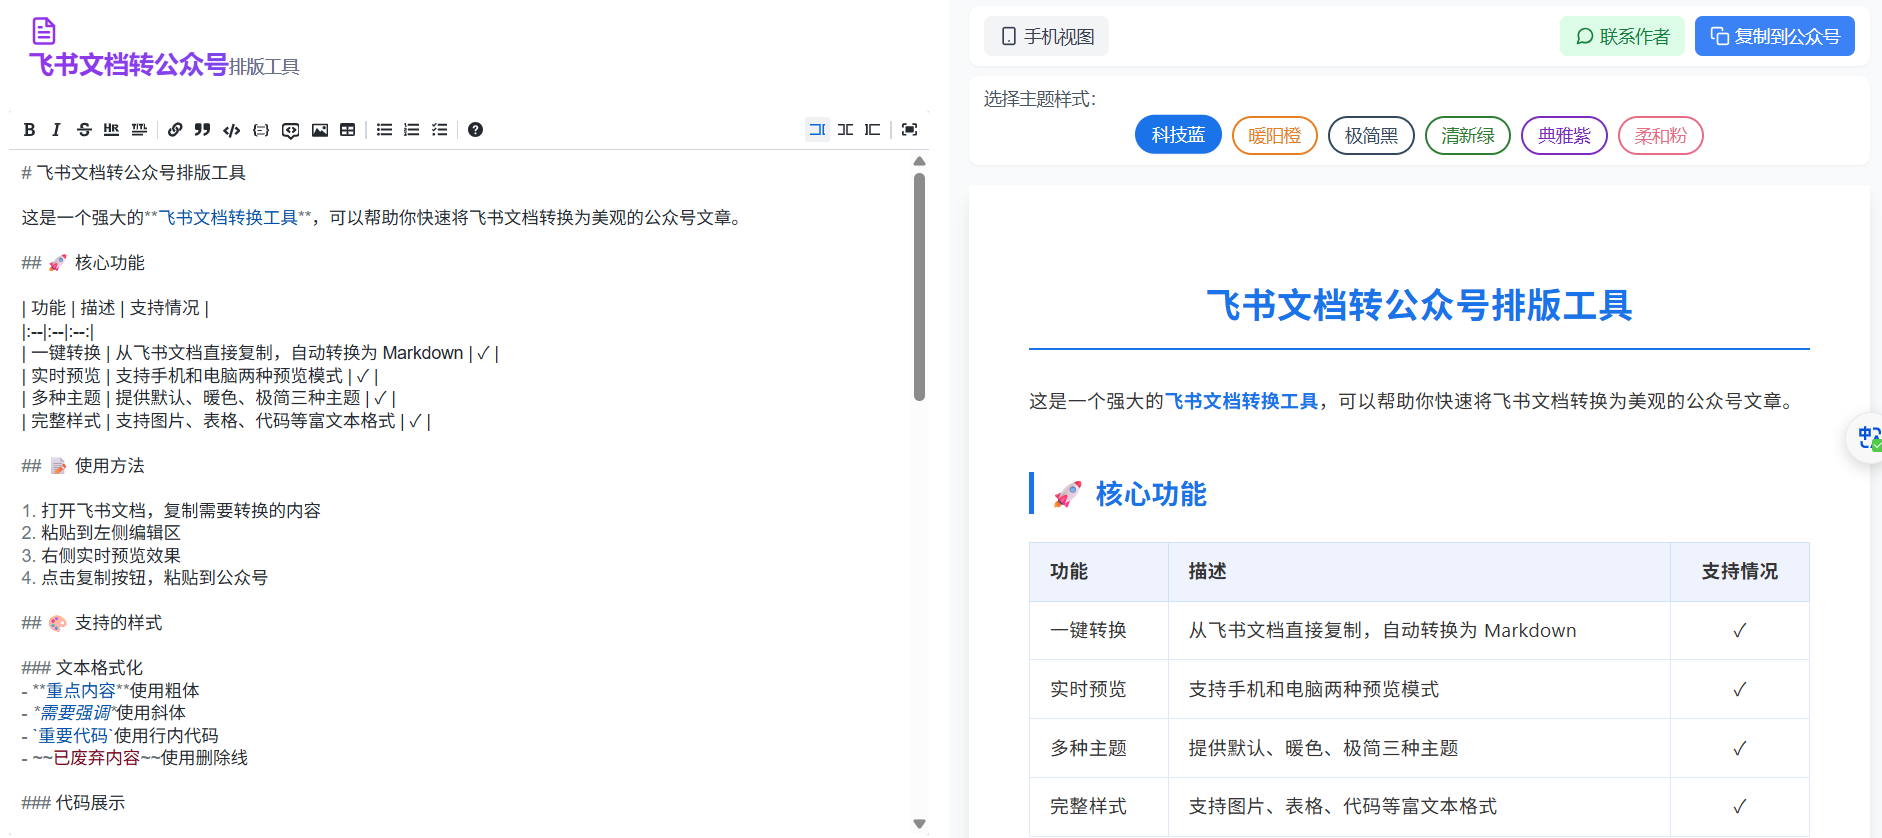Insert a title heading

(139, 130)
